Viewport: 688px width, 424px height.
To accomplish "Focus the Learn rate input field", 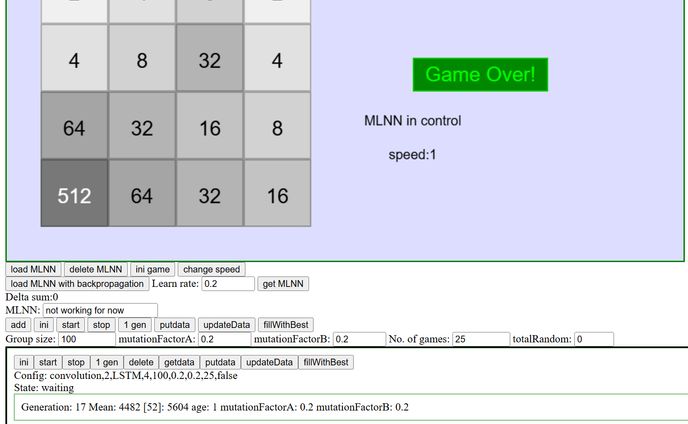I will (x=228, y=284).
